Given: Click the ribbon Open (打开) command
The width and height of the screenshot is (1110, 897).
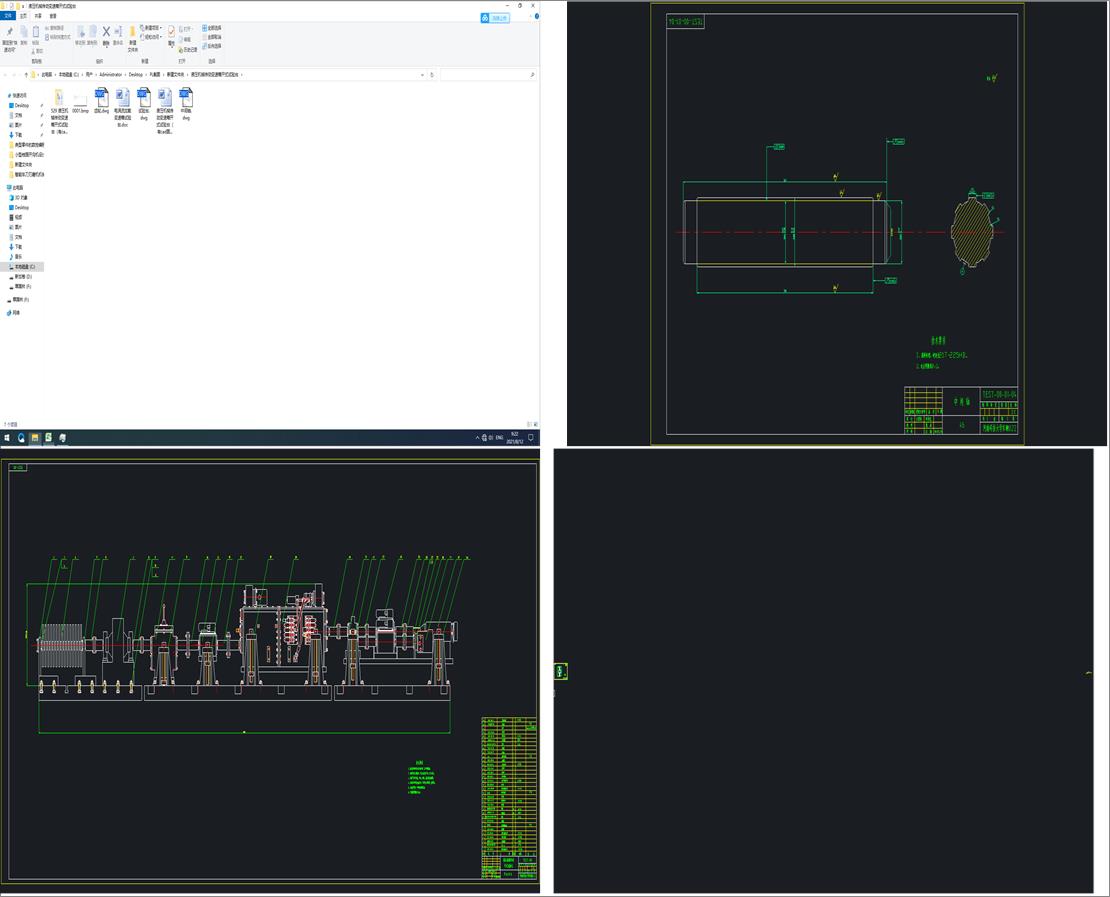Looking at the screenshot, I should [x=187, y=29].
